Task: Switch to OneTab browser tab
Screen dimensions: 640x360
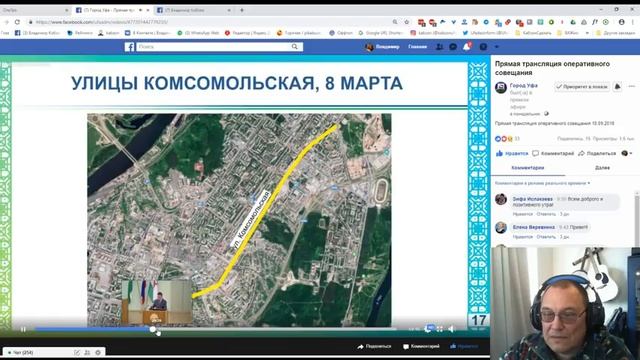Action: coord(35,10)
